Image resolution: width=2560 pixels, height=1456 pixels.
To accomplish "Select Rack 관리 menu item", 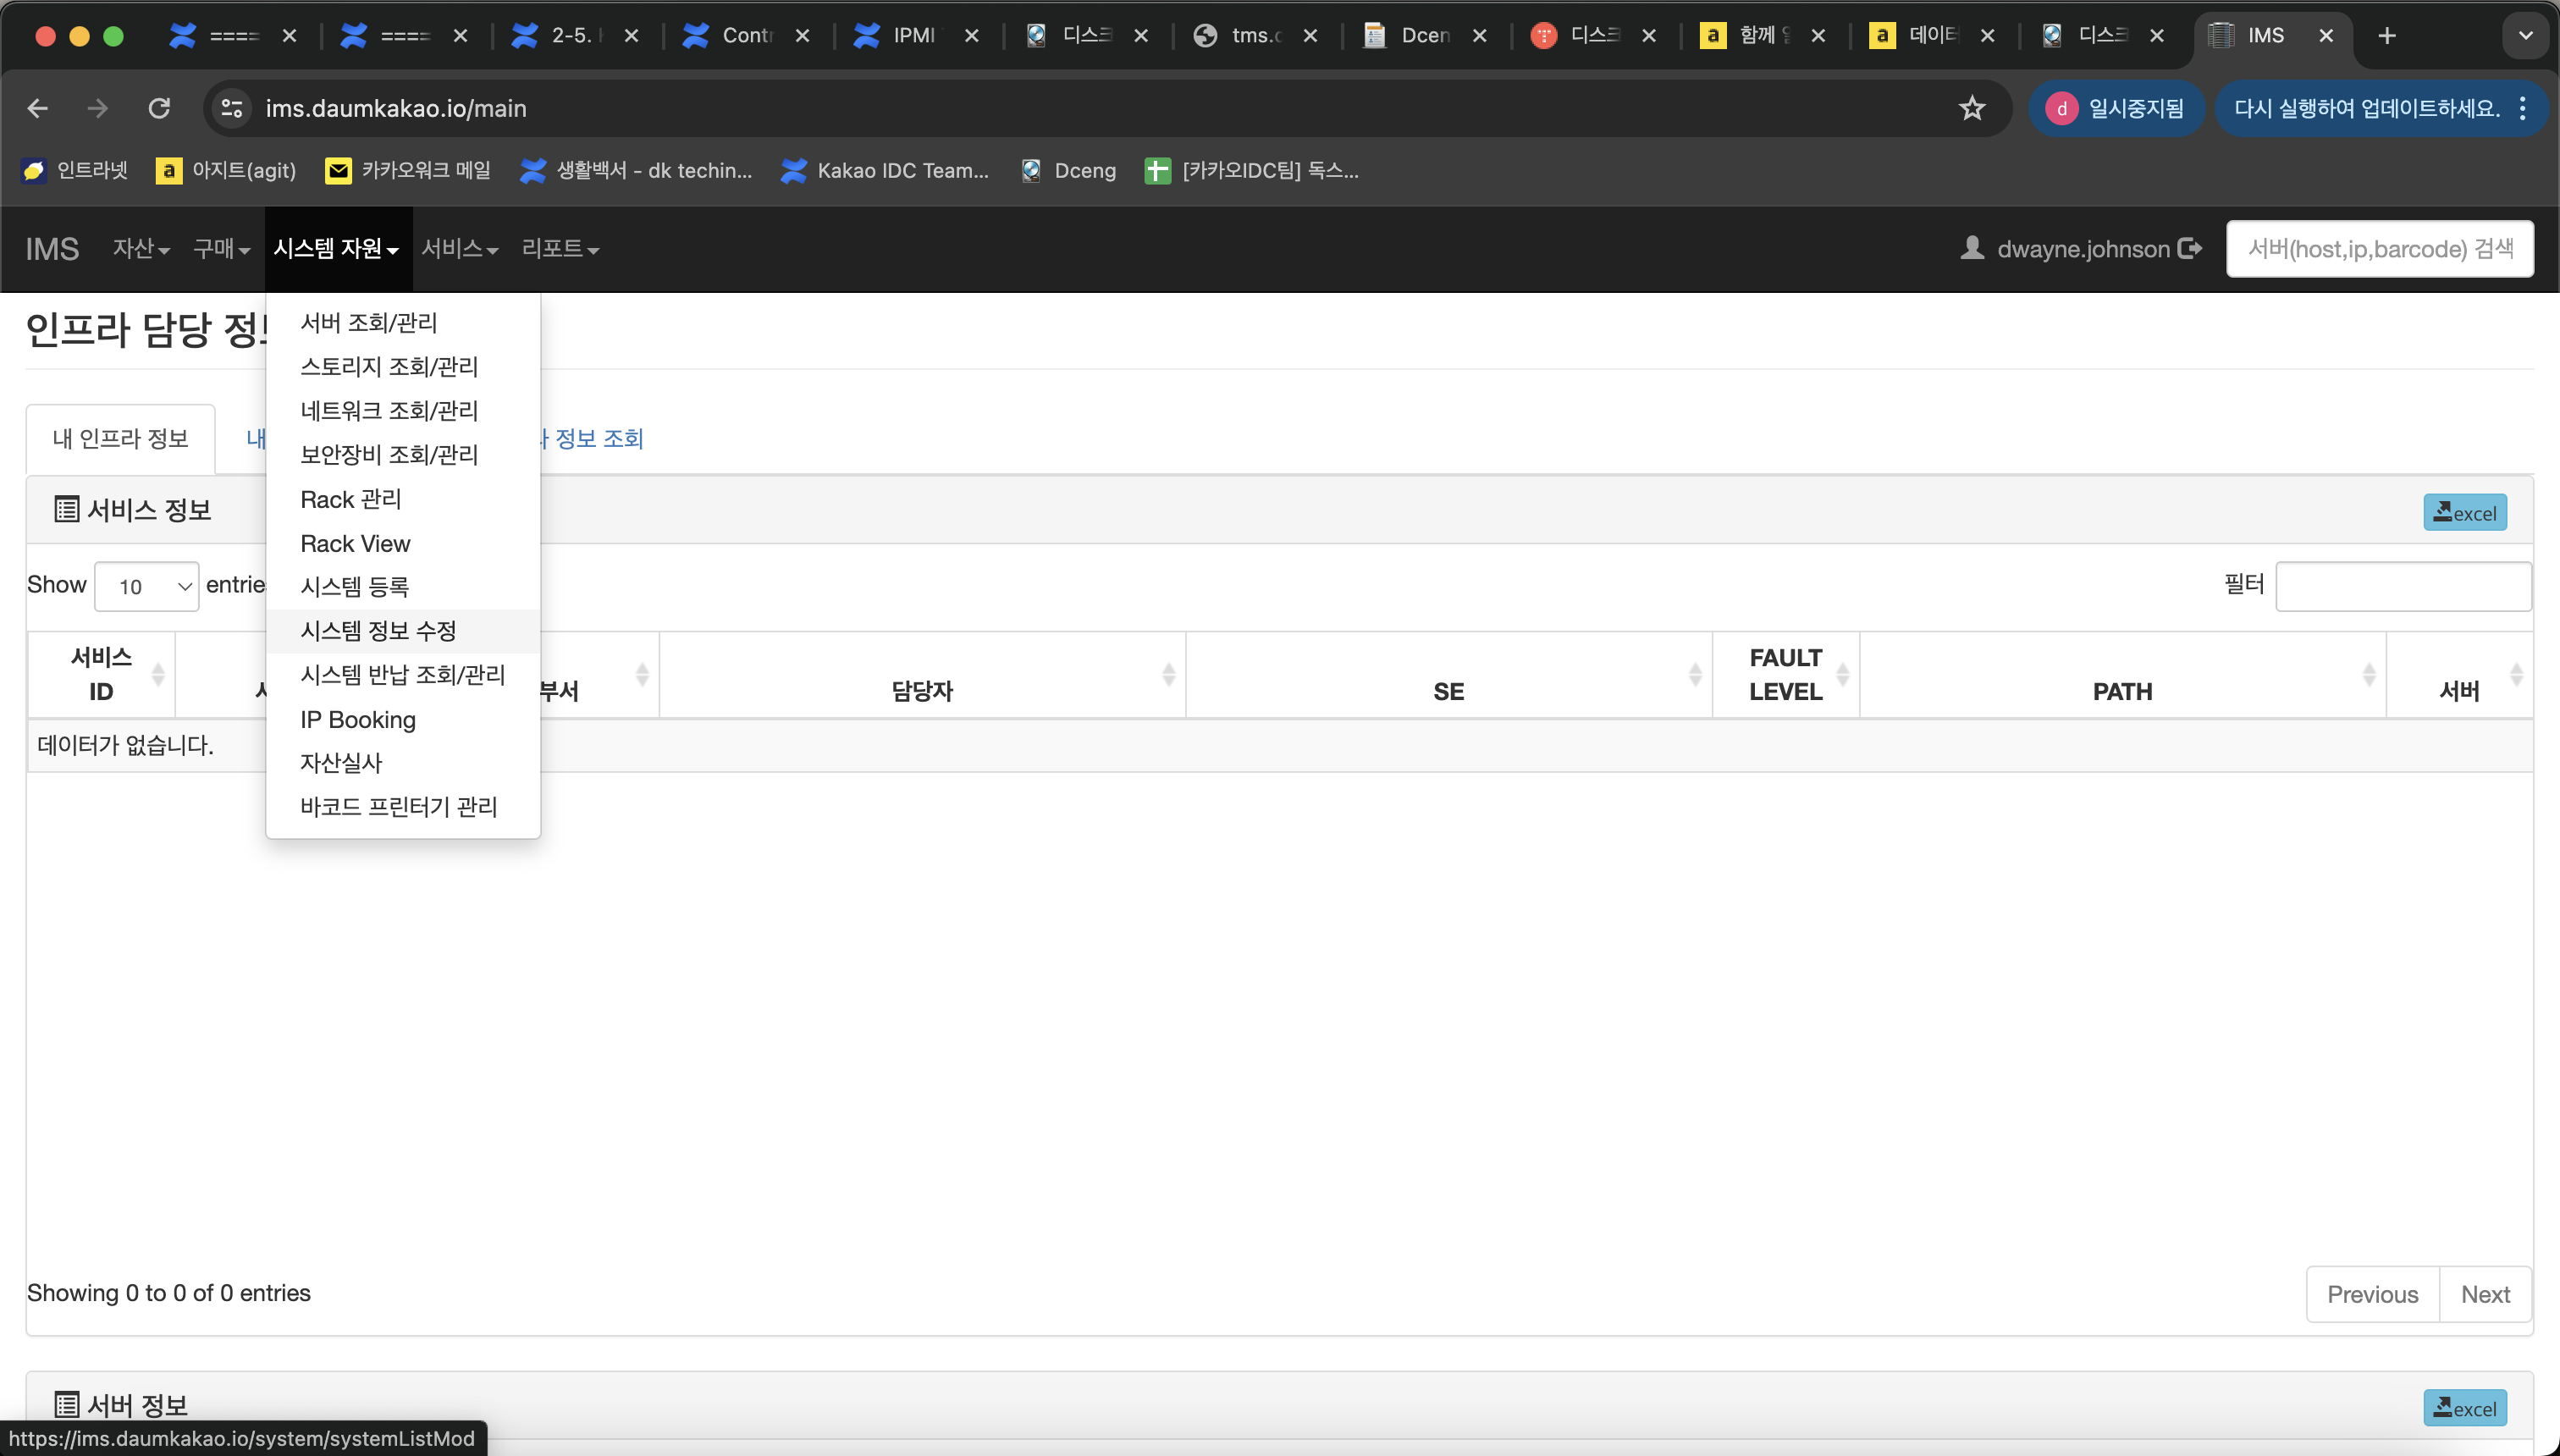I will (x=403, y=499).
